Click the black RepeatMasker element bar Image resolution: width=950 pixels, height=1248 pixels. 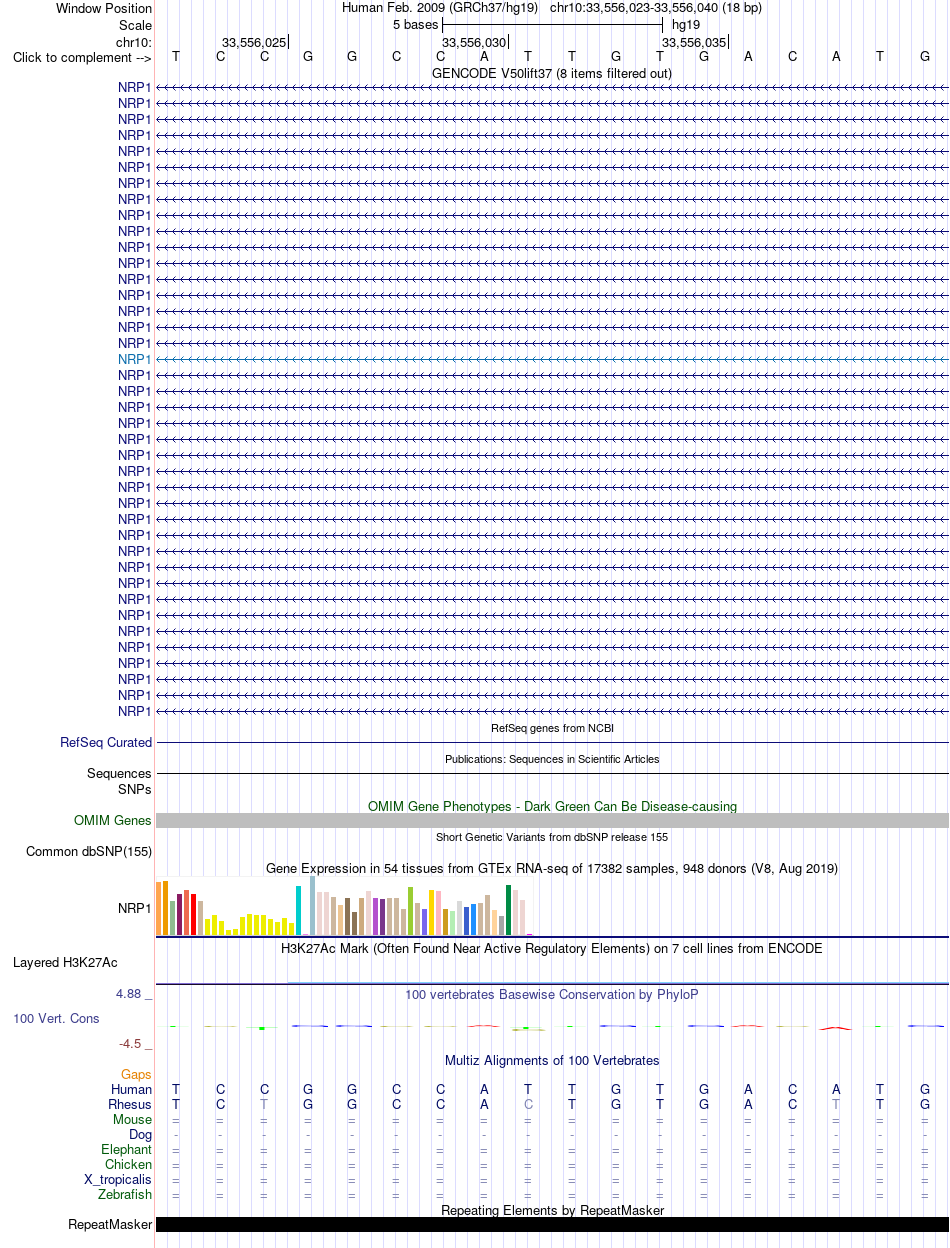(x=552, y=1225)
